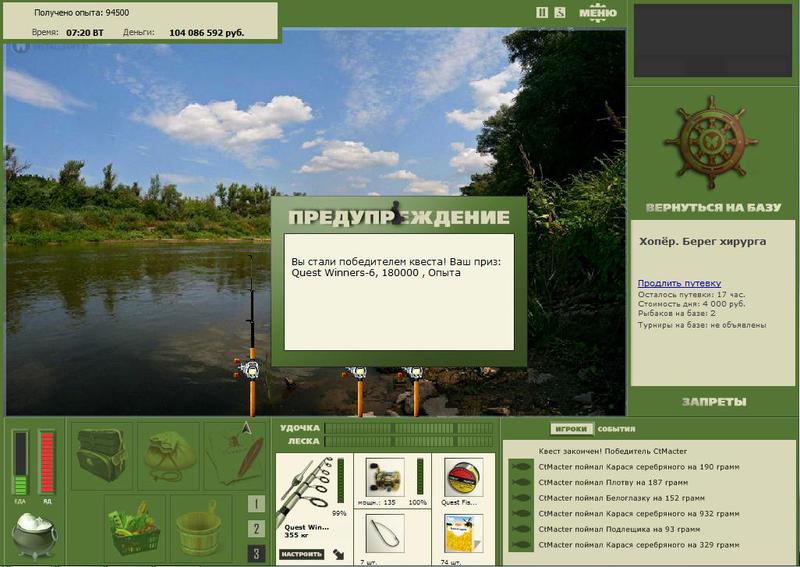Click the Продлить путевку link

pos(679,283)
